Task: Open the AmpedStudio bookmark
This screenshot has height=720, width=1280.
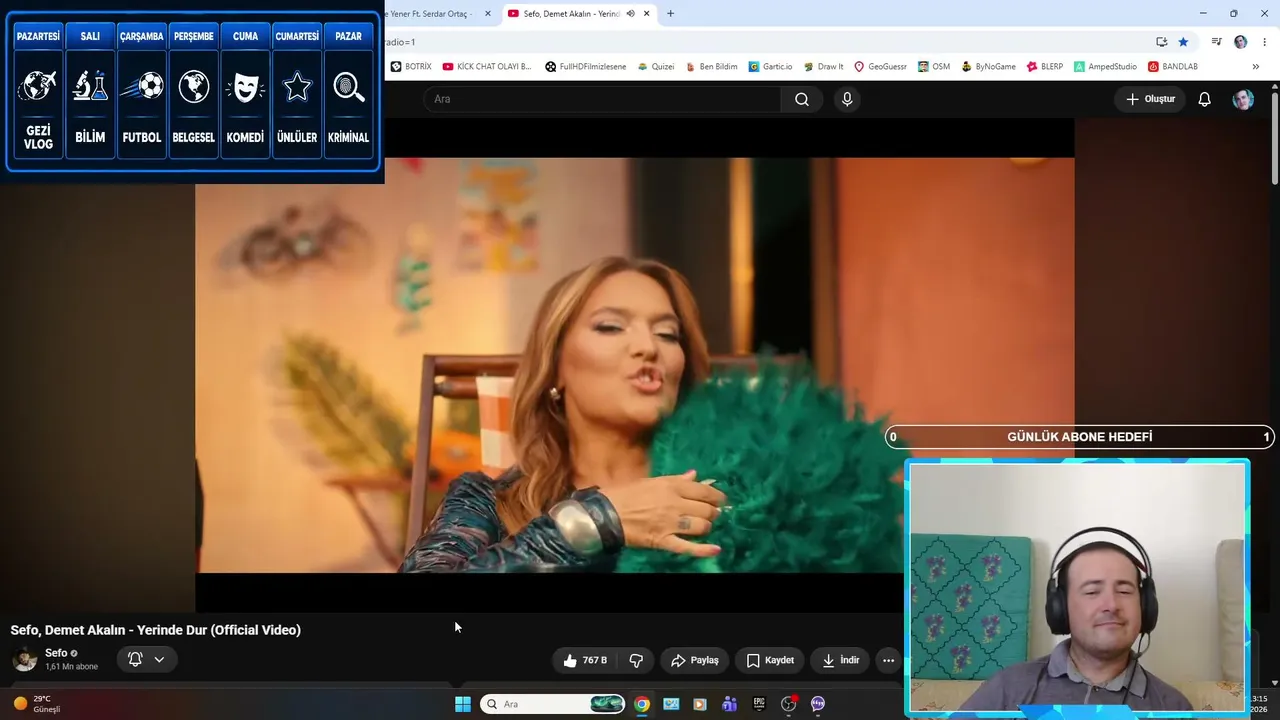Action: click(x=1105, y=67)
